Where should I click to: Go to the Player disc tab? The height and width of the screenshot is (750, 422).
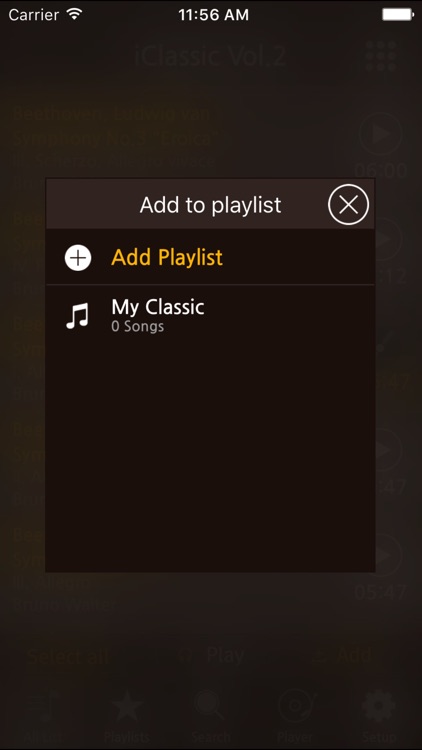(295, 716)
